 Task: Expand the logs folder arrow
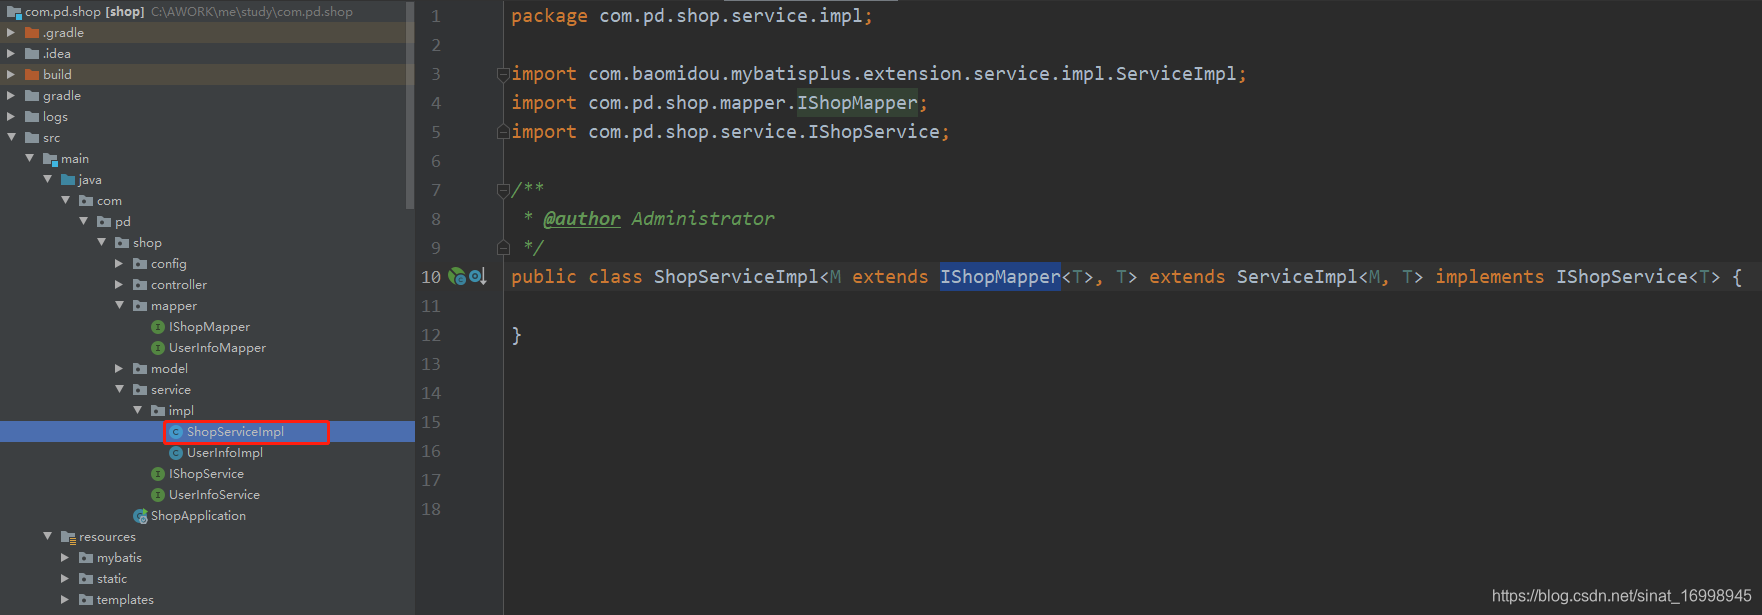tap(11, 116)
